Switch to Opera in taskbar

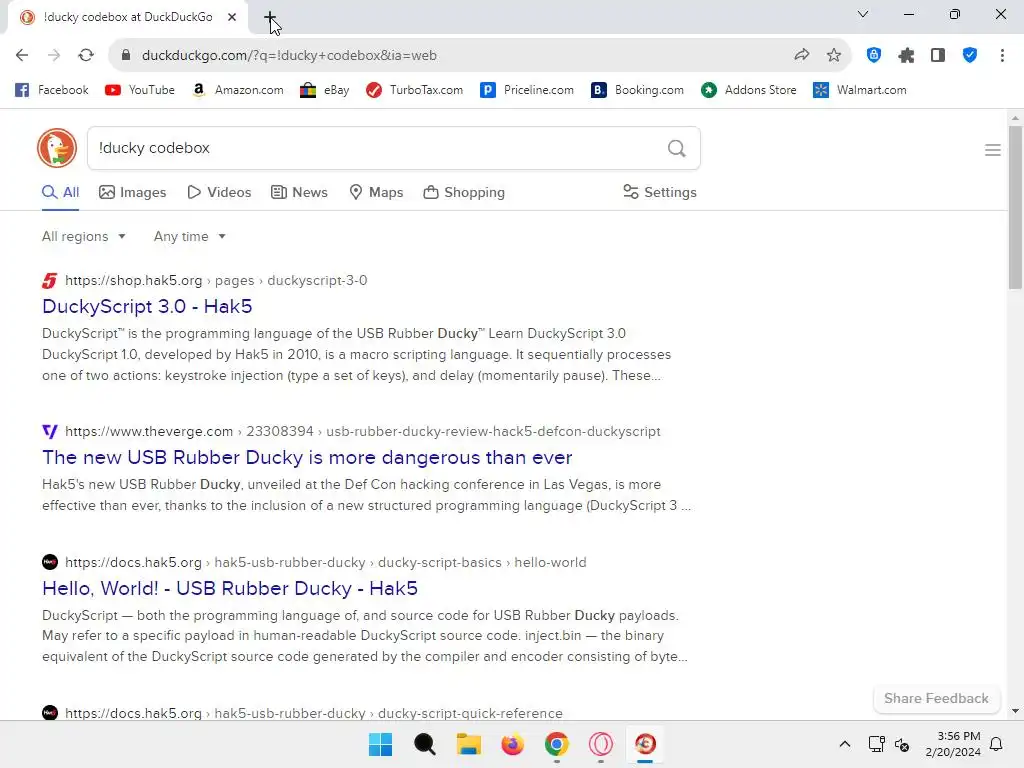pyautogui.click(x=601, y=744)
